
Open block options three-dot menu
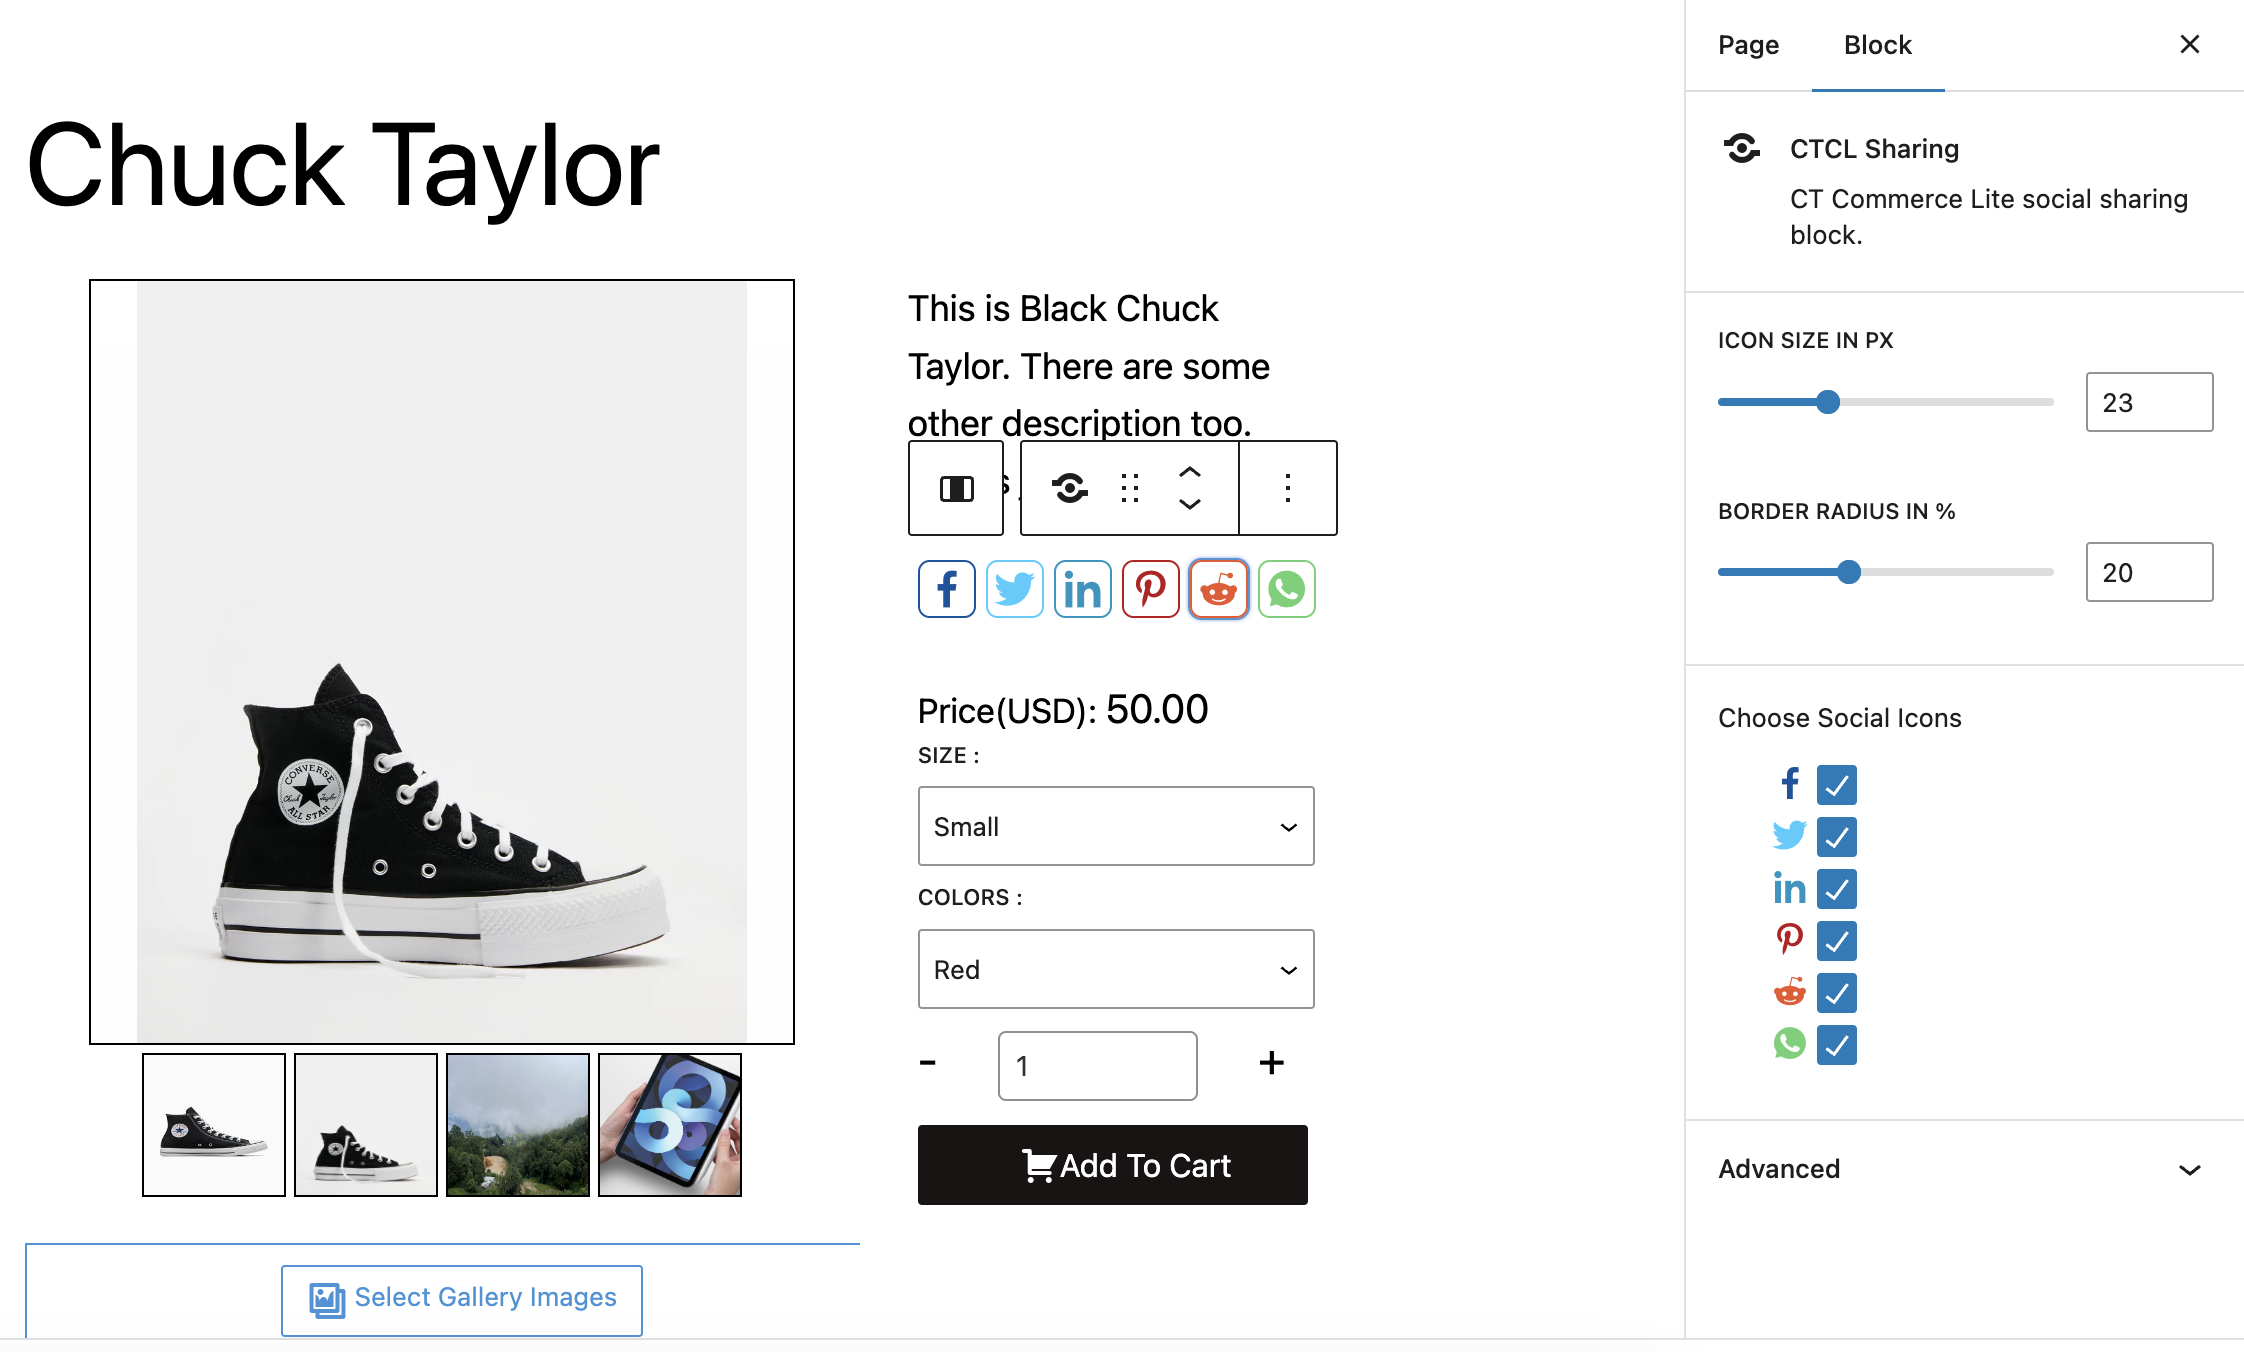tap(1288, 488)
